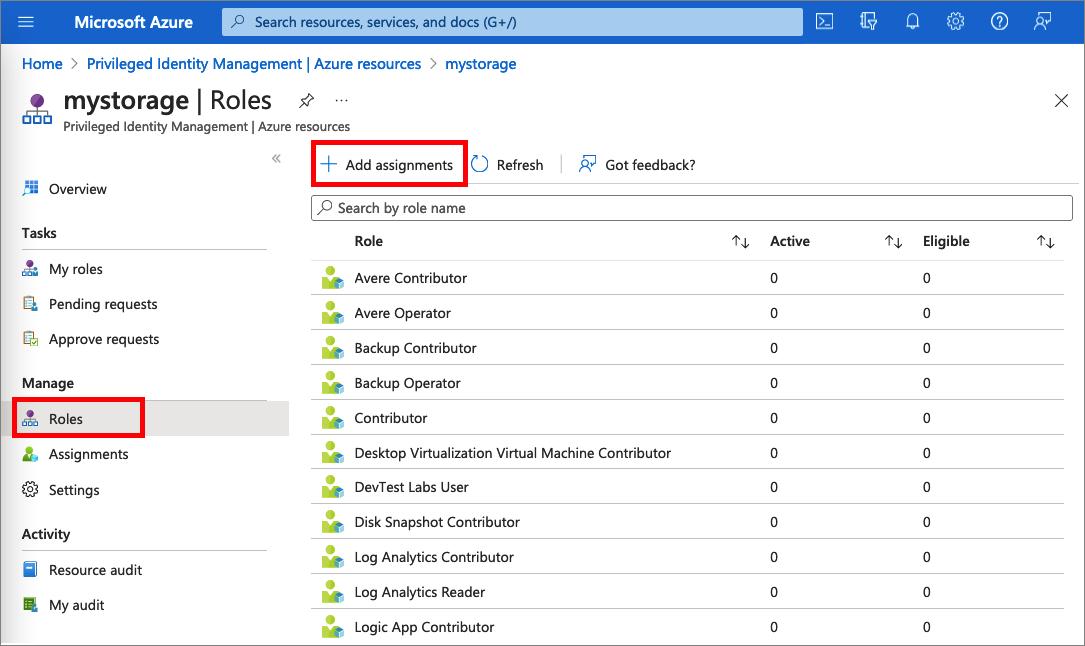Pin mystorage Roles page to dashboard

[307, 100]
